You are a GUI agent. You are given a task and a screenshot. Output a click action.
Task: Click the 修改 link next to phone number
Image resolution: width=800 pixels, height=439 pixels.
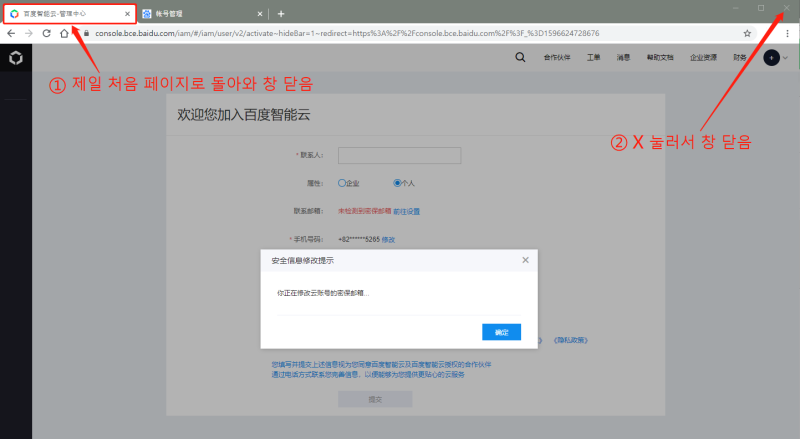(x=388, y=239)
